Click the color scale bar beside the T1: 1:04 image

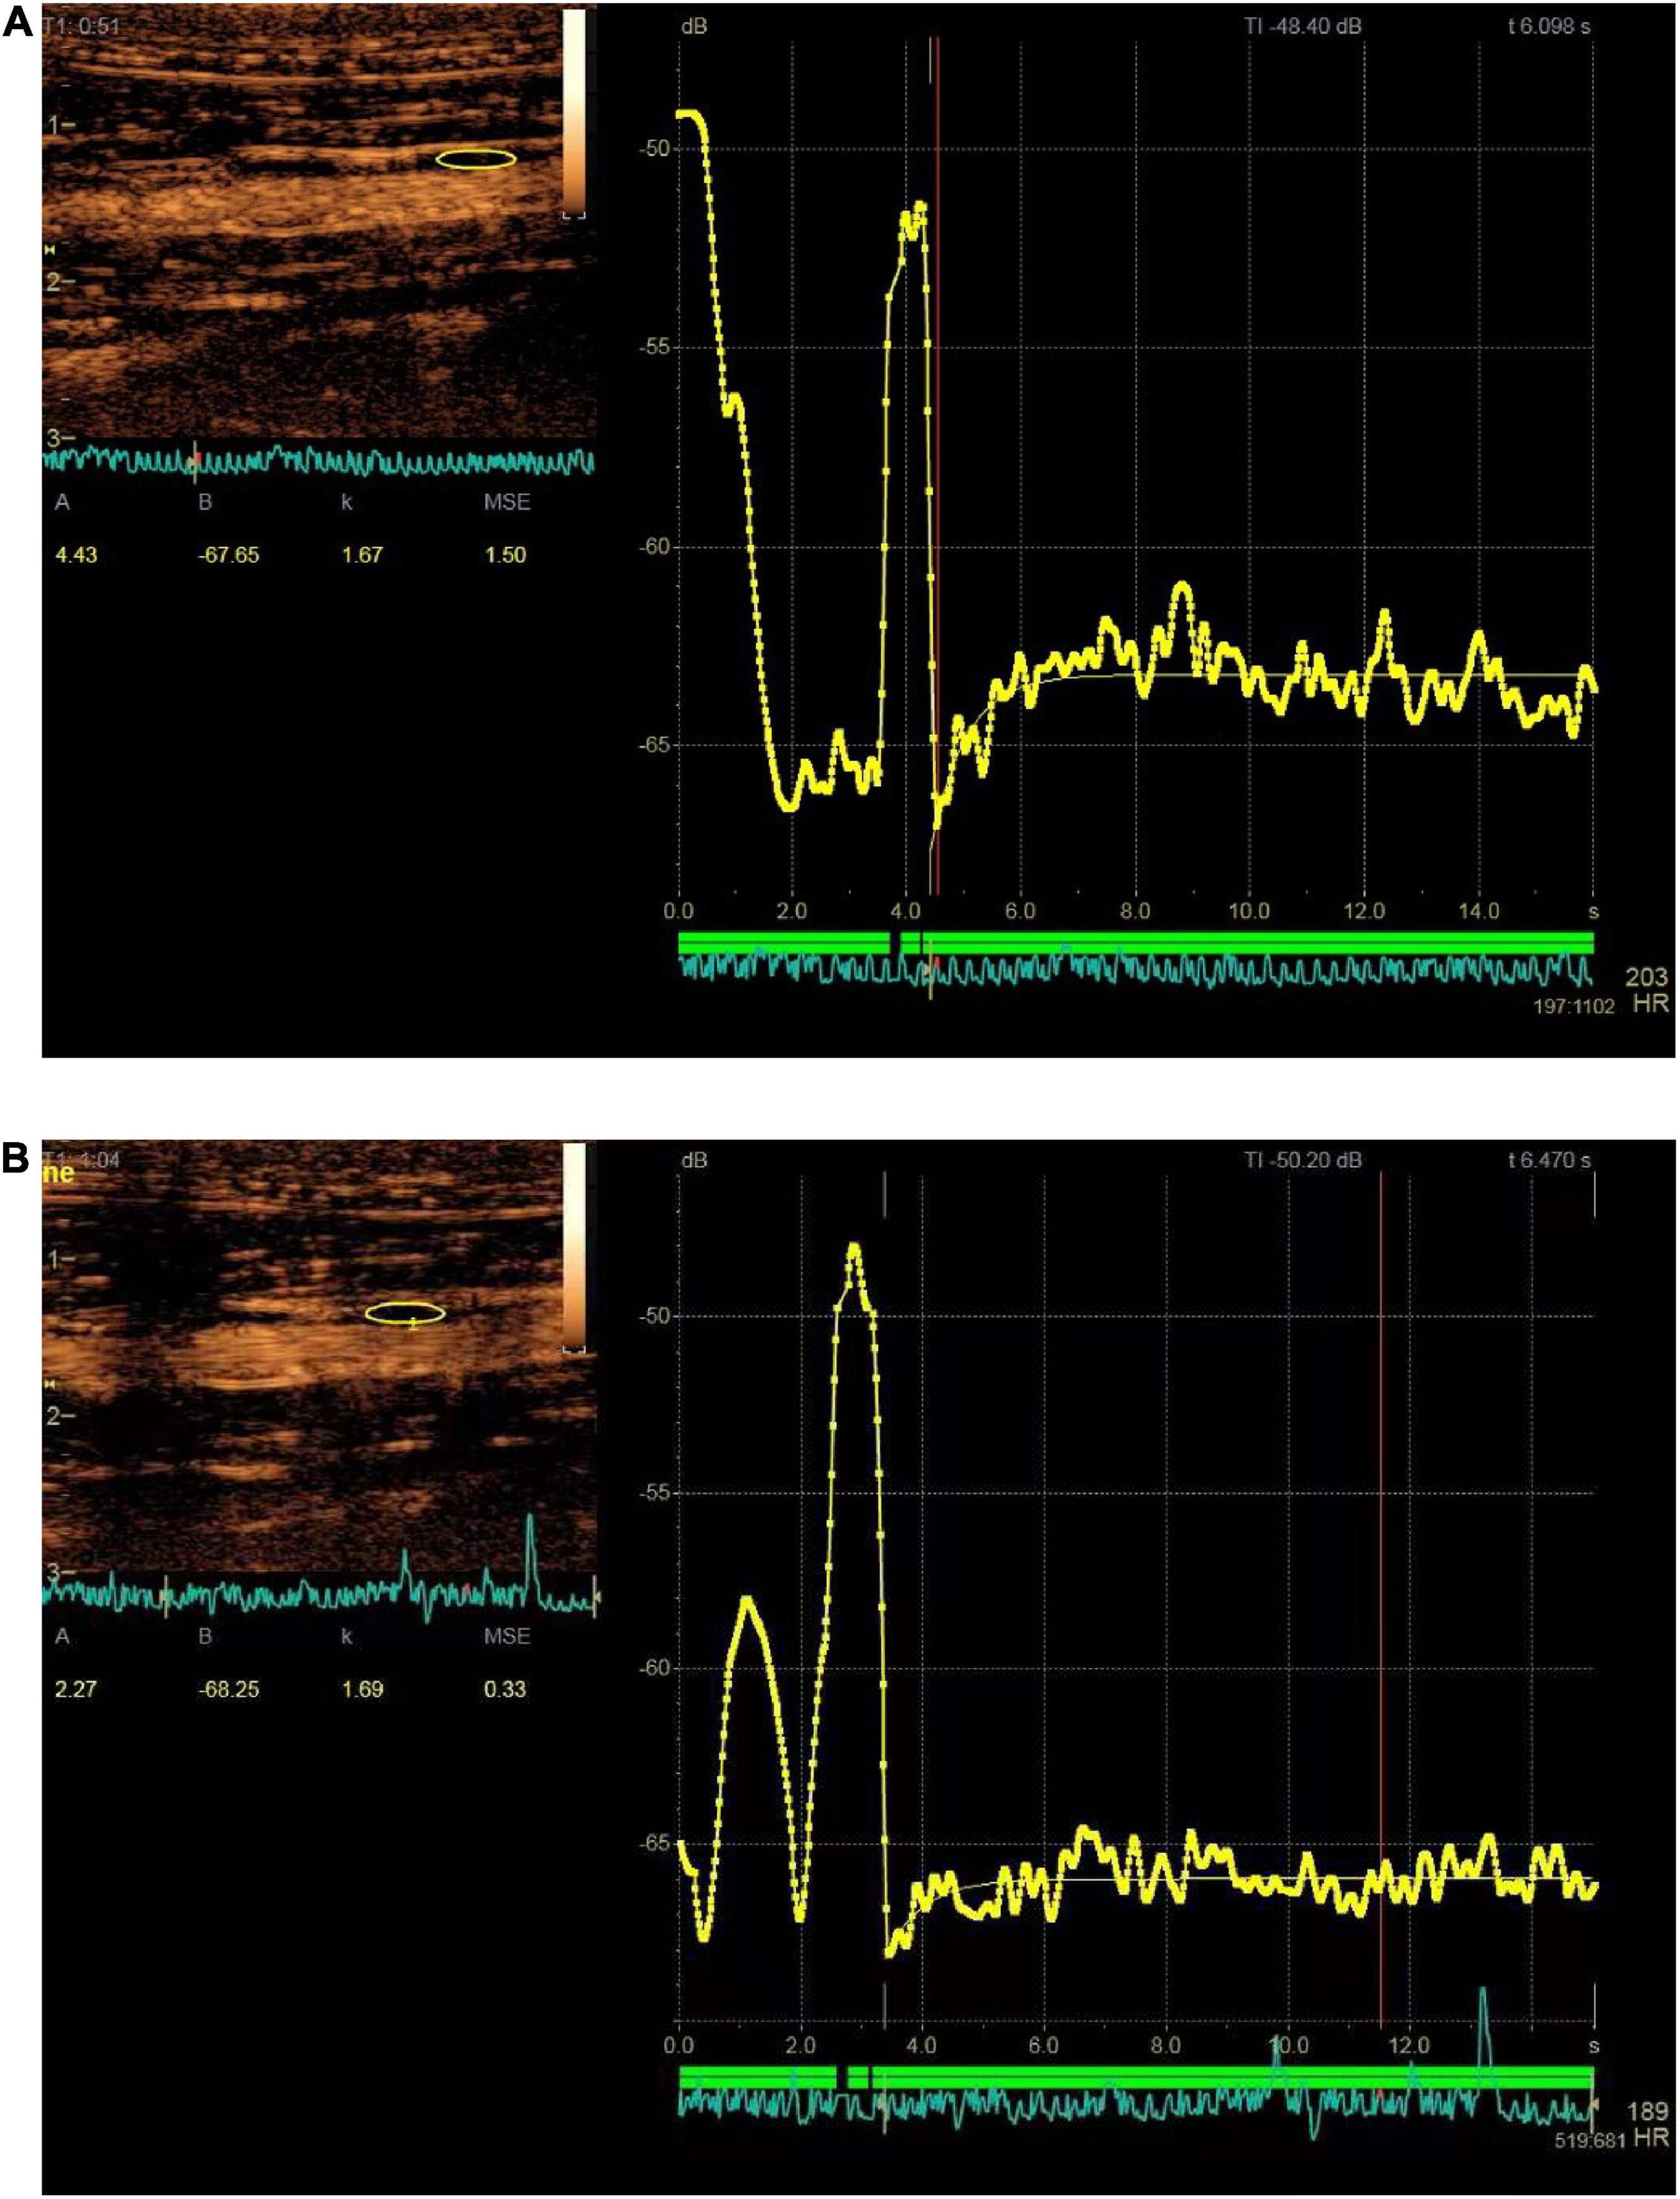tap(574, 1248)
